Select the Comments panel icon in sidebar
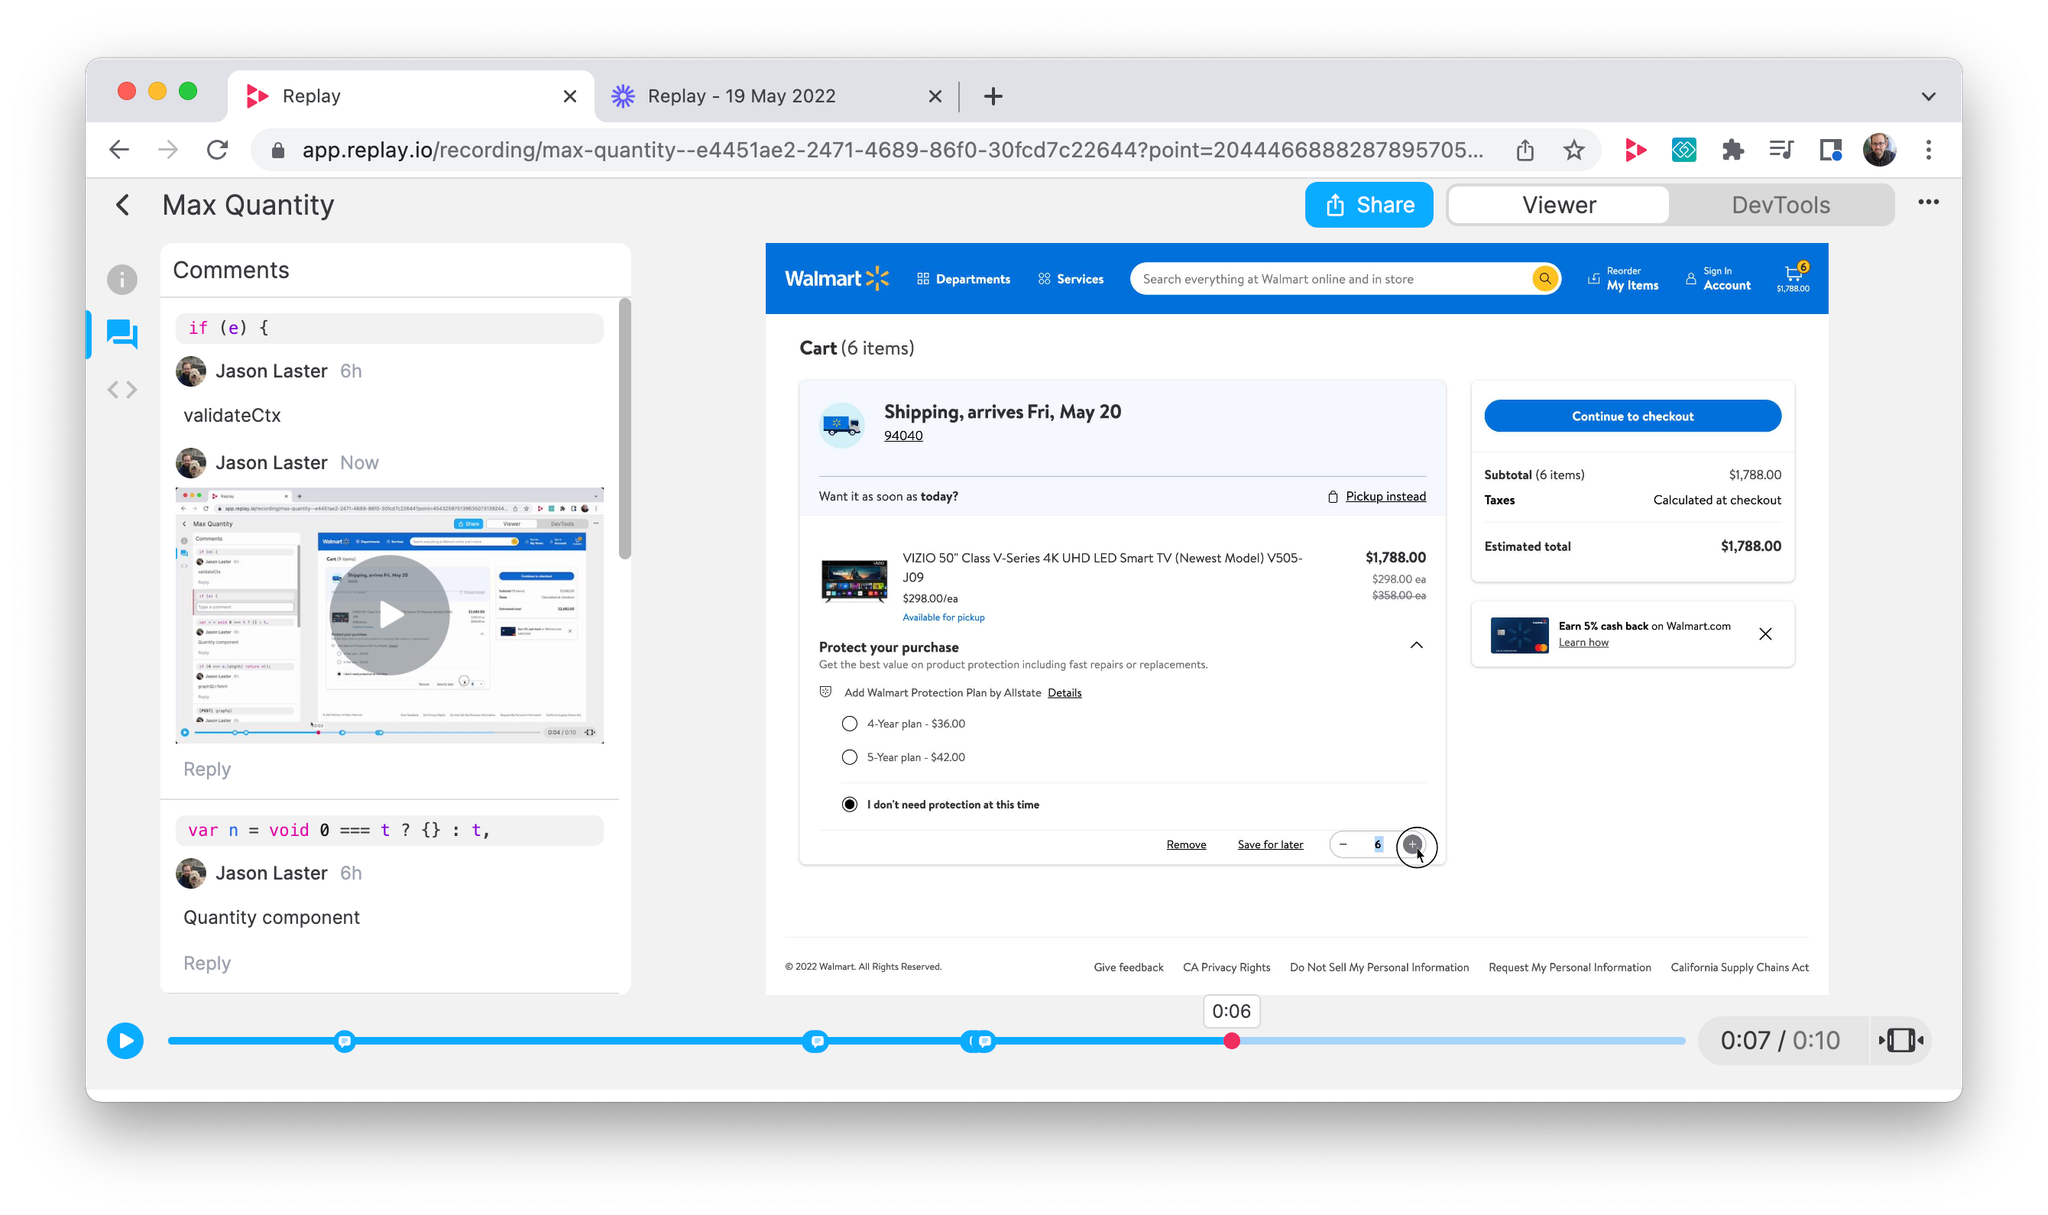Screen dimensions: 2048x1215 click(122, 334)
